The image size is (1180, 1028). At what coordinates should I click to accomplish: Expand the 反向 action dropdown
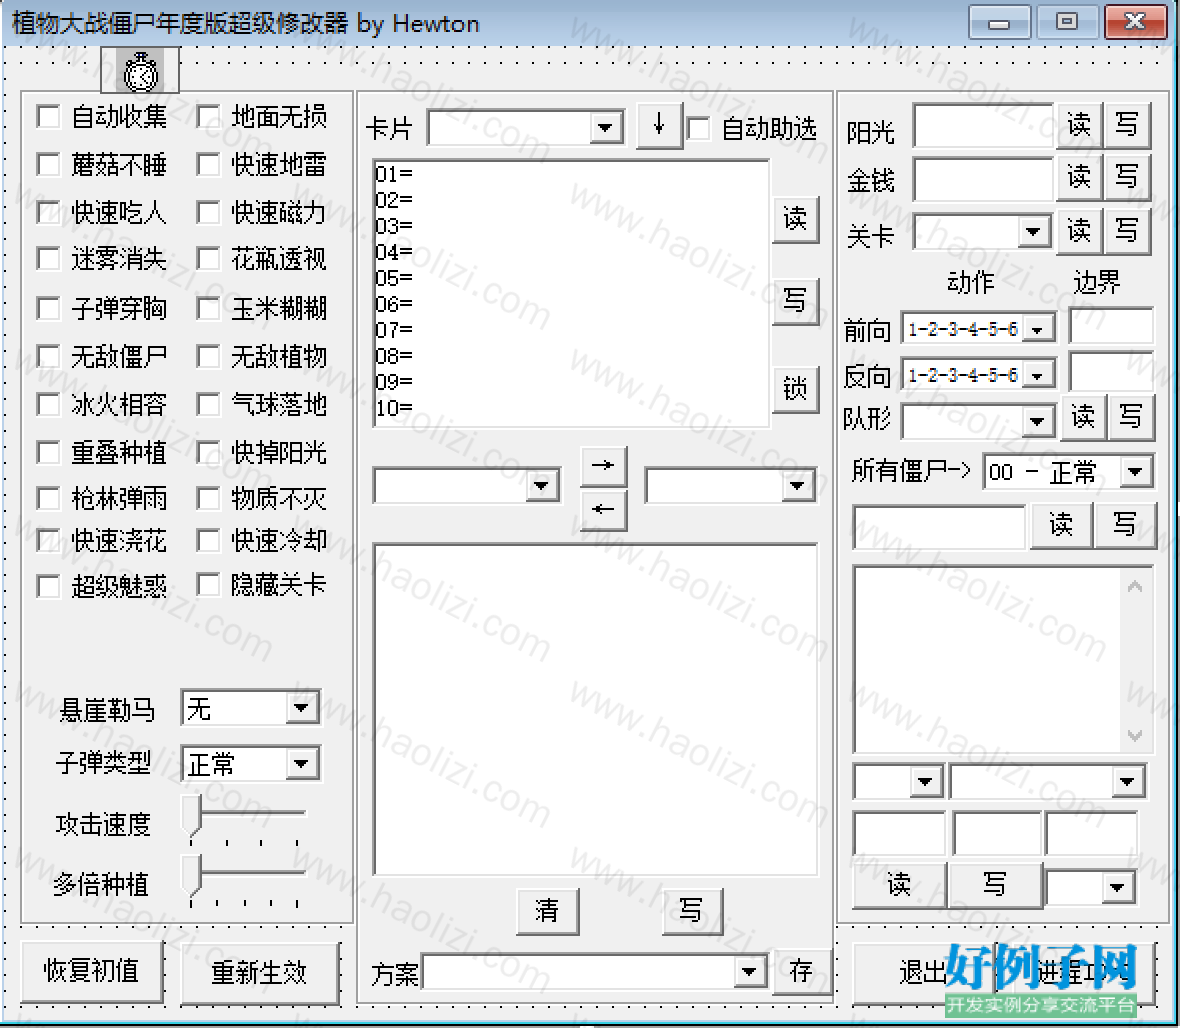coord(1038,375)
